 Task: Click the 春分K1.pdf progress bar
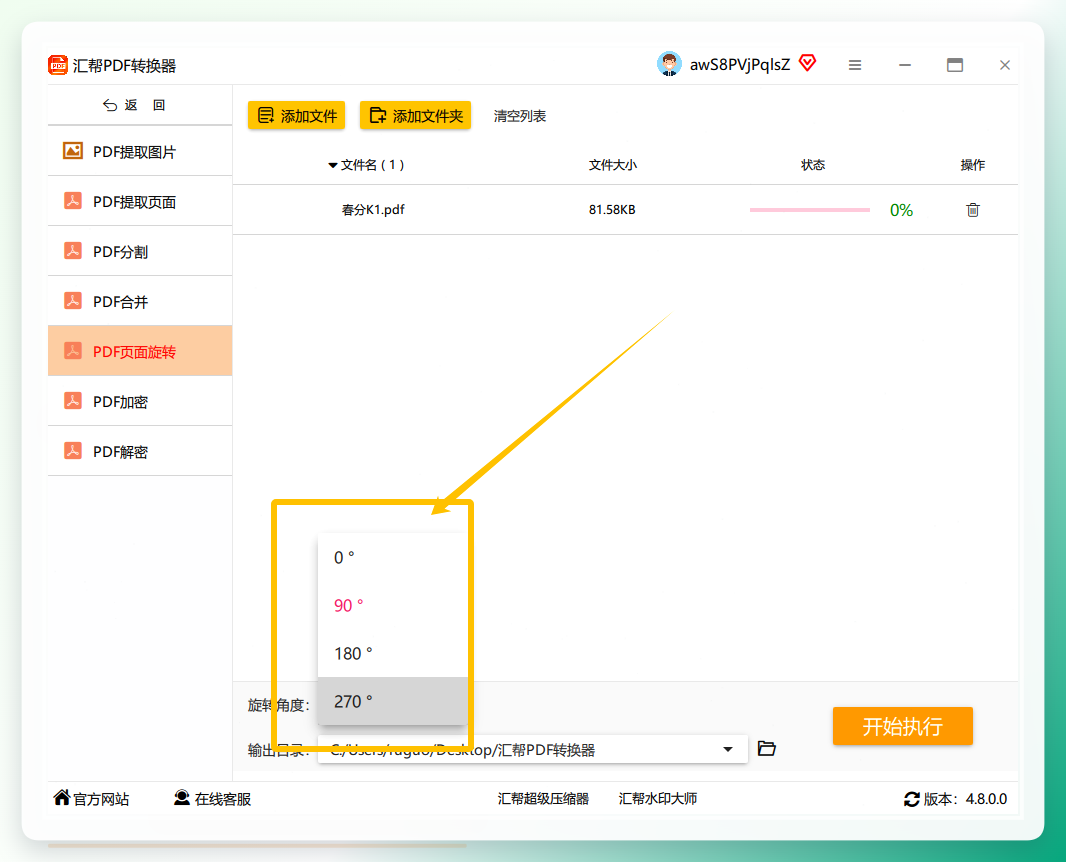(810, 210)
